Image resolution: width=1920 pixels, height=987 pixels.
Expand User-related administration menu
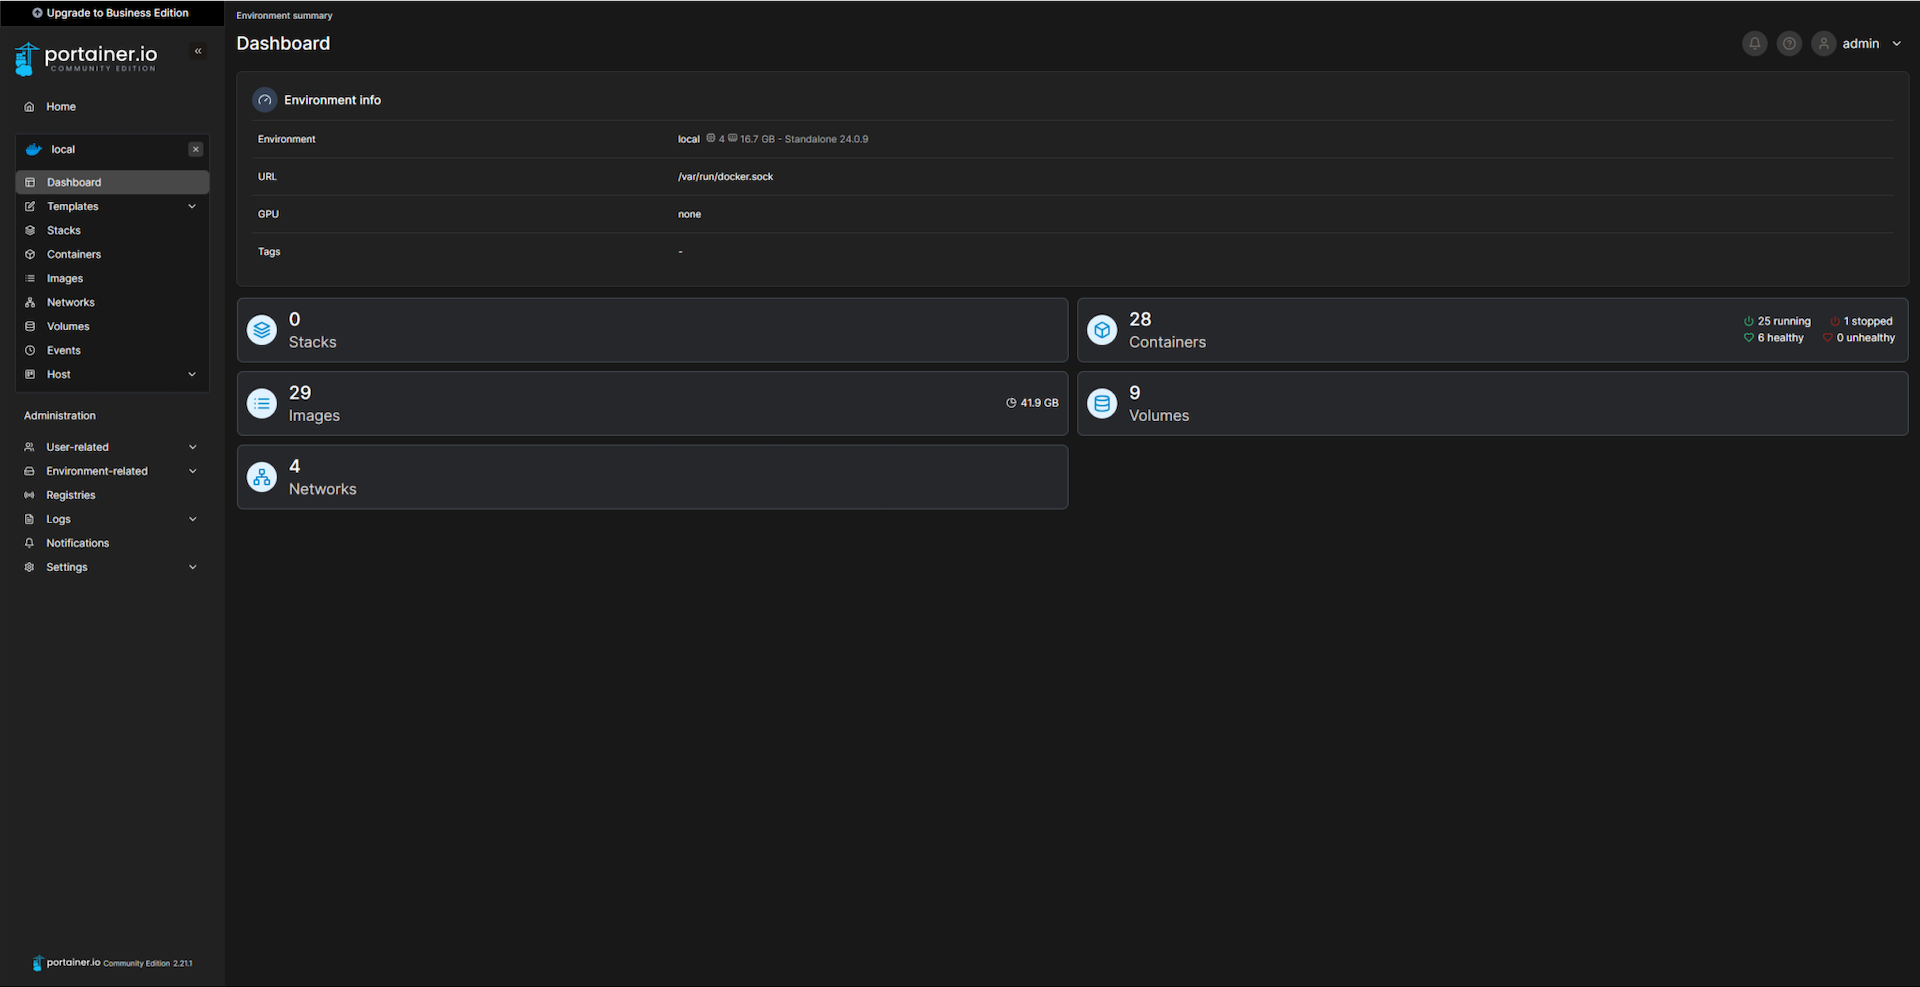tap(192, 447)
